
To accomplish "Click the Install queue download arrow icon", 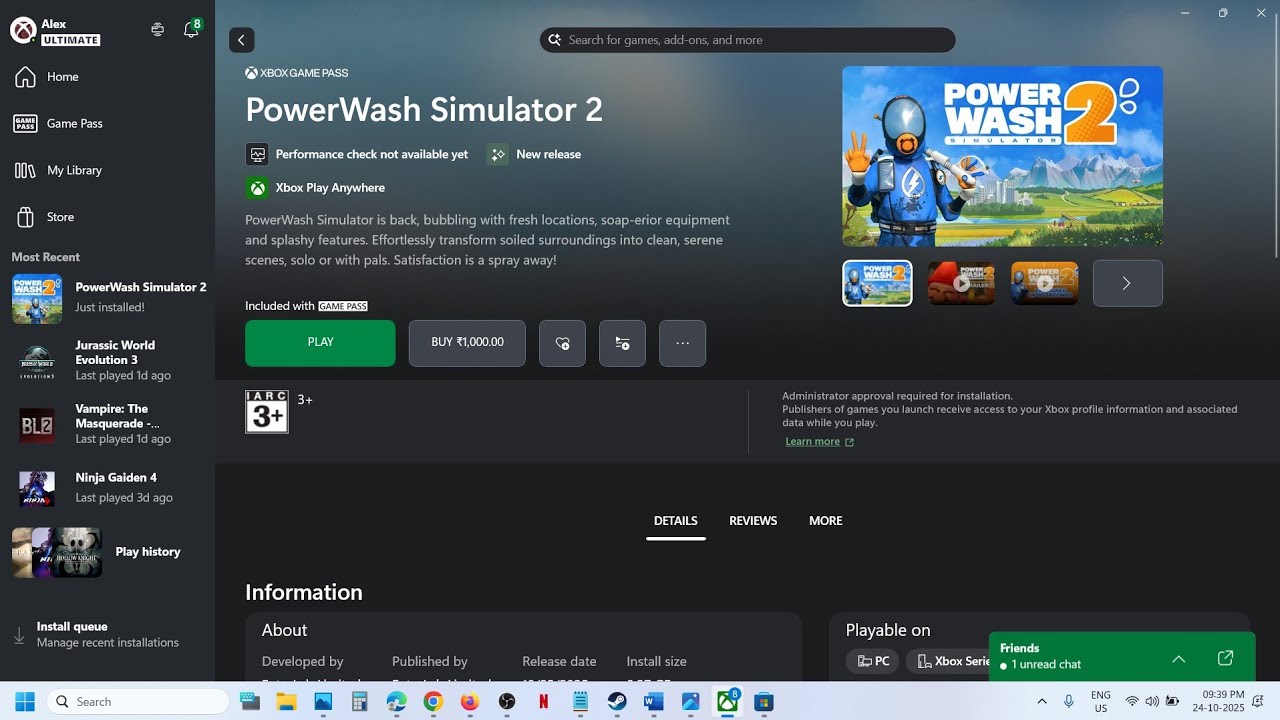I will [19, 635].
